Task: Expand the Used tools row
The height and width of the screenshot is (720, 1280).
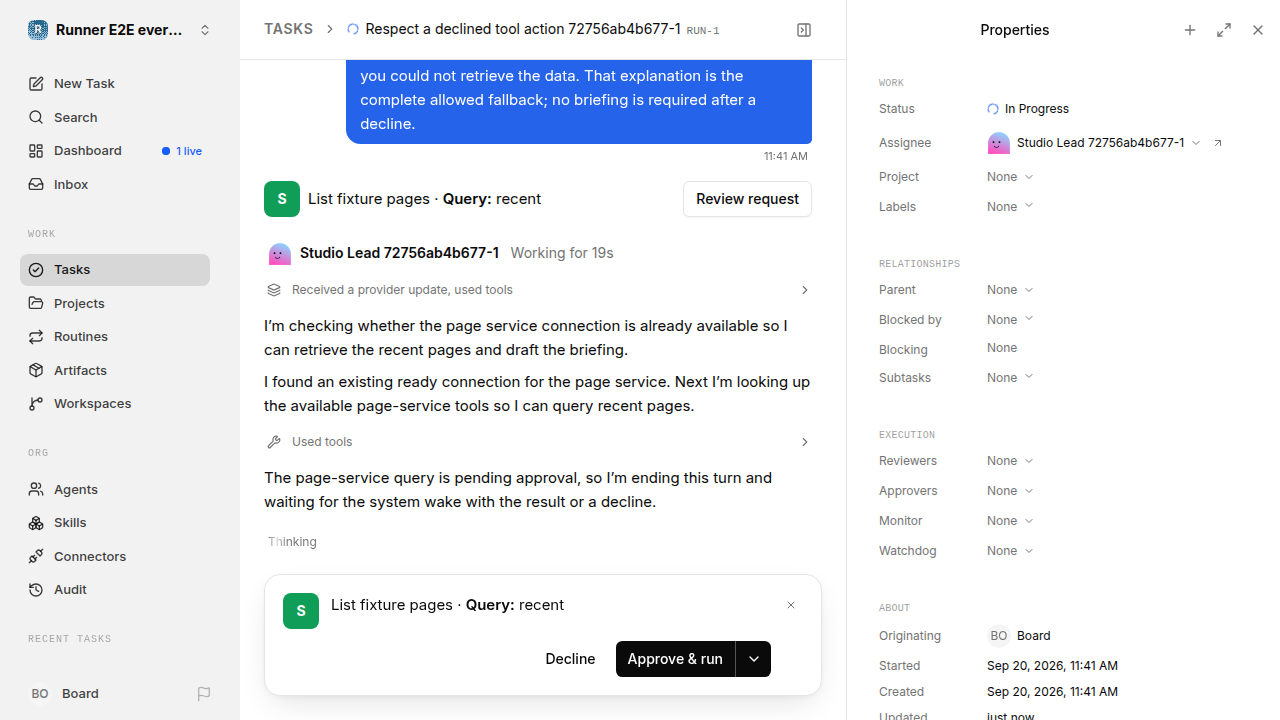Action: 538,442
